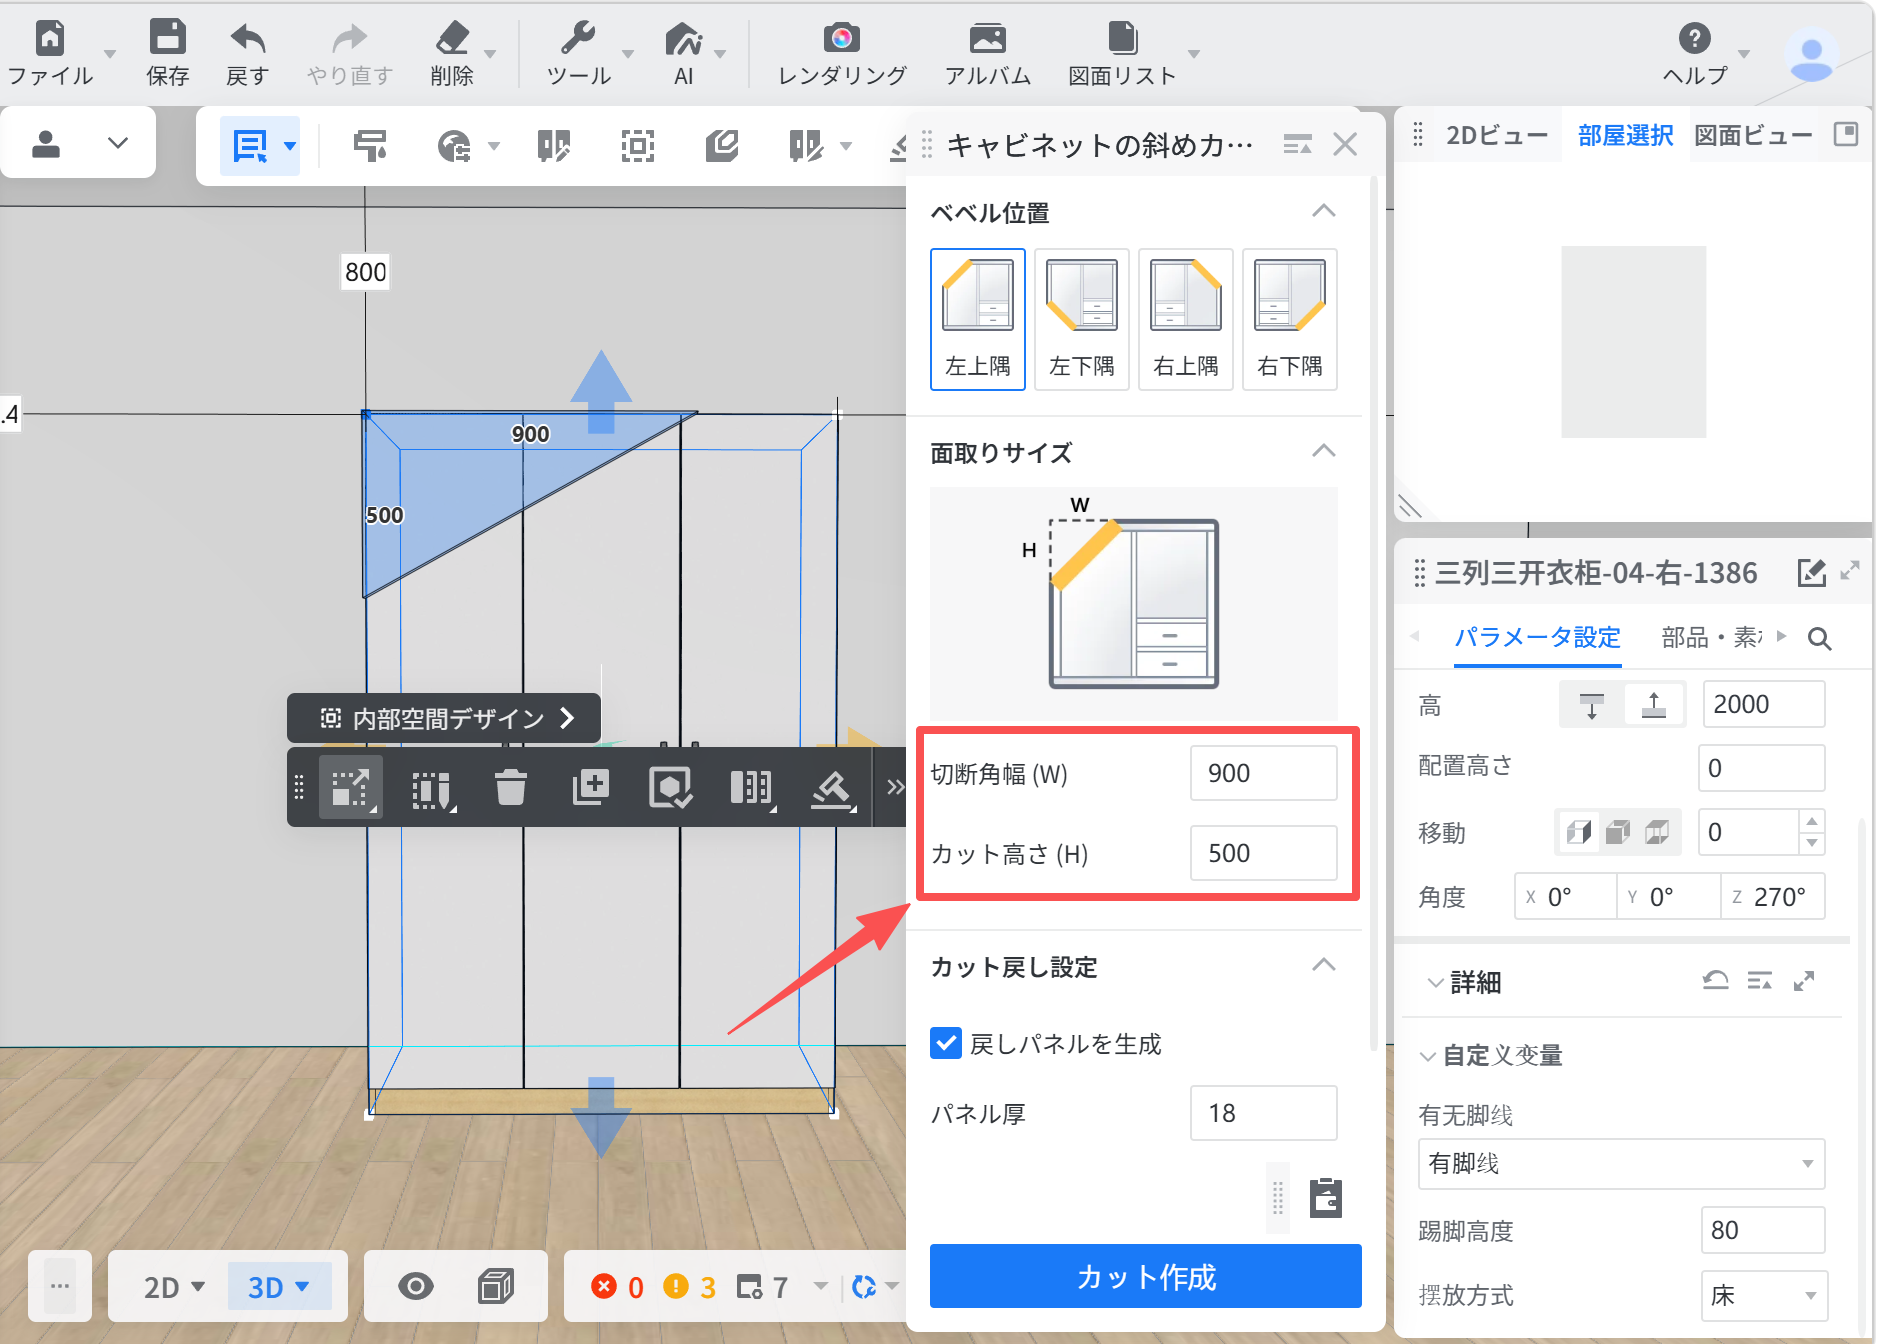The image size is (1880, 1344).
Task: Click the edit pencil icon next to cabinet name
Action: click(1811, 573)
